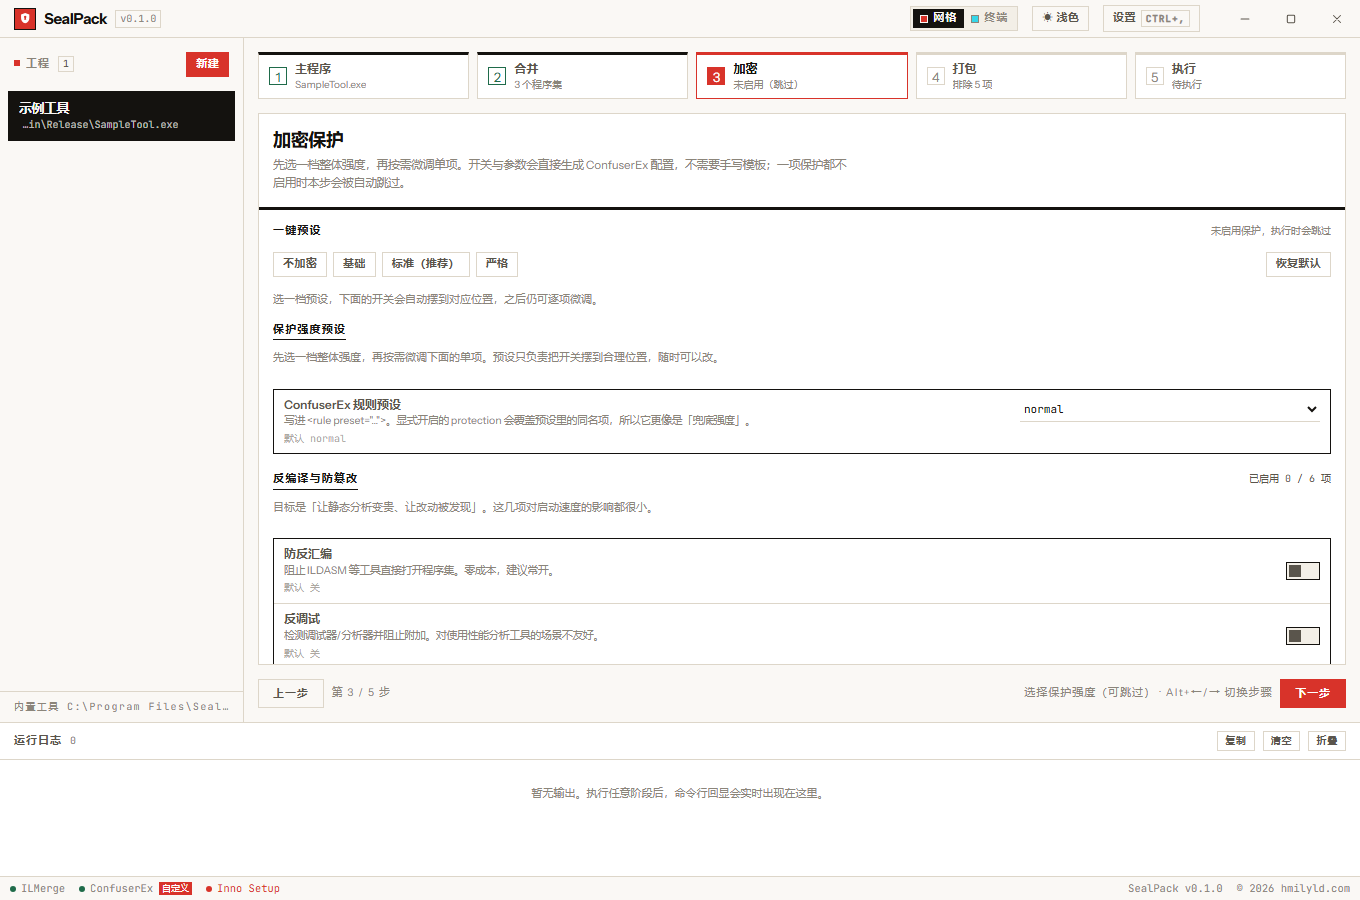Click the ILMerge status indicator
The height and width of the screenshot is (900, 1360).
coord(38,888)
